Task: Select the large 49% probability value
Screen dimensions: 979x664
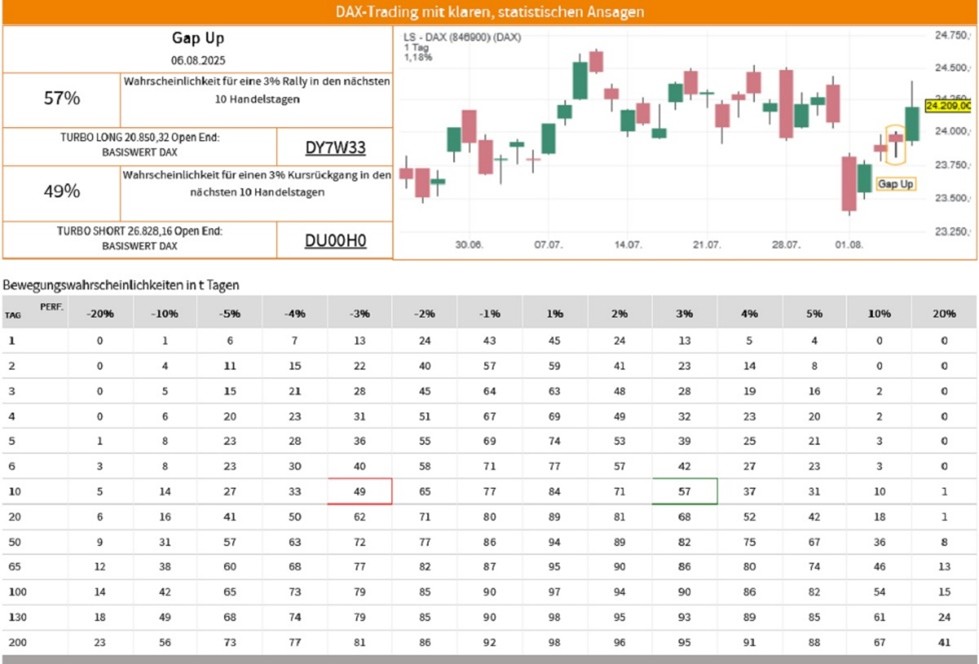Action: (x=62, y=191)
